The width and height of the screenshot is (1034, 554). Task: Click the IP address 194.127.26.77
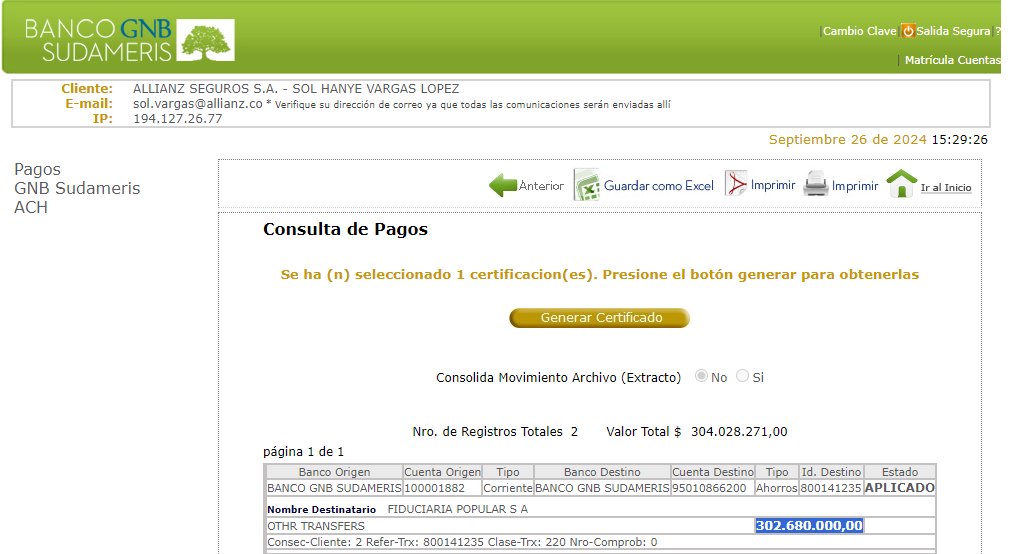pos(178,119)
